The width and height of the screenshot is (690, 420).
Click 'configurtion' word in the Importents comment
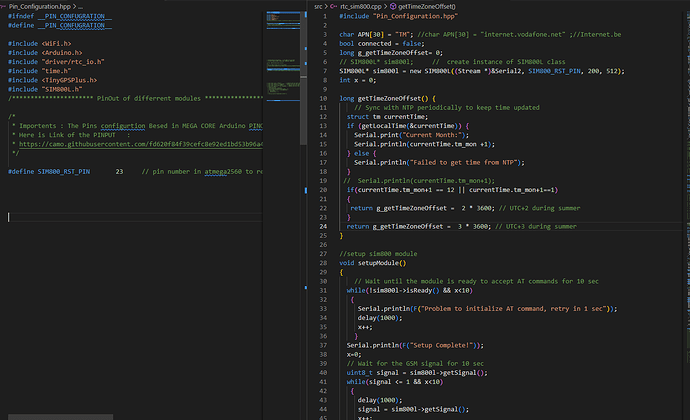pyautogui.click(x=123, y=126)
